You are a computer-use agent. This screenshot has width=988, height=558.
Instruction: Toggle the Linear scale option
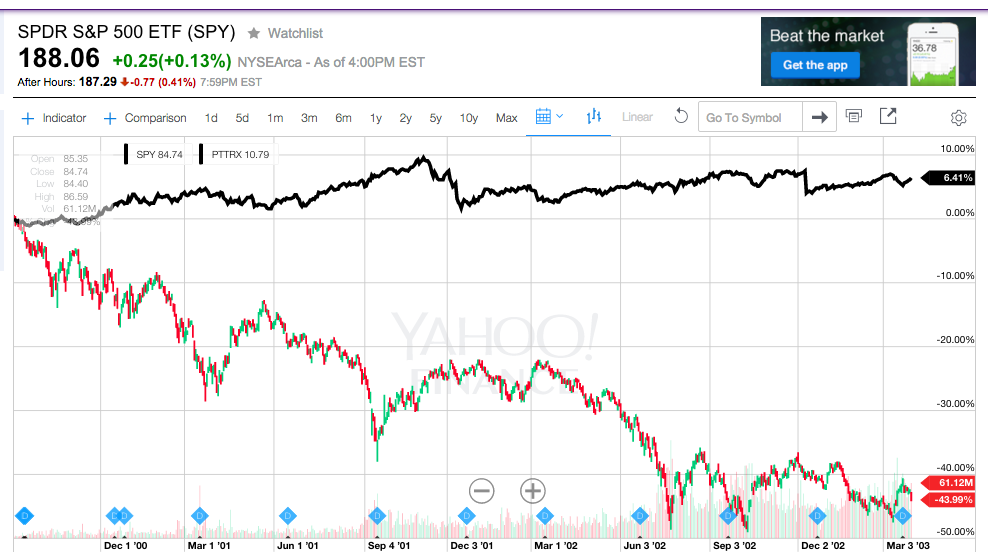[637, 117]
